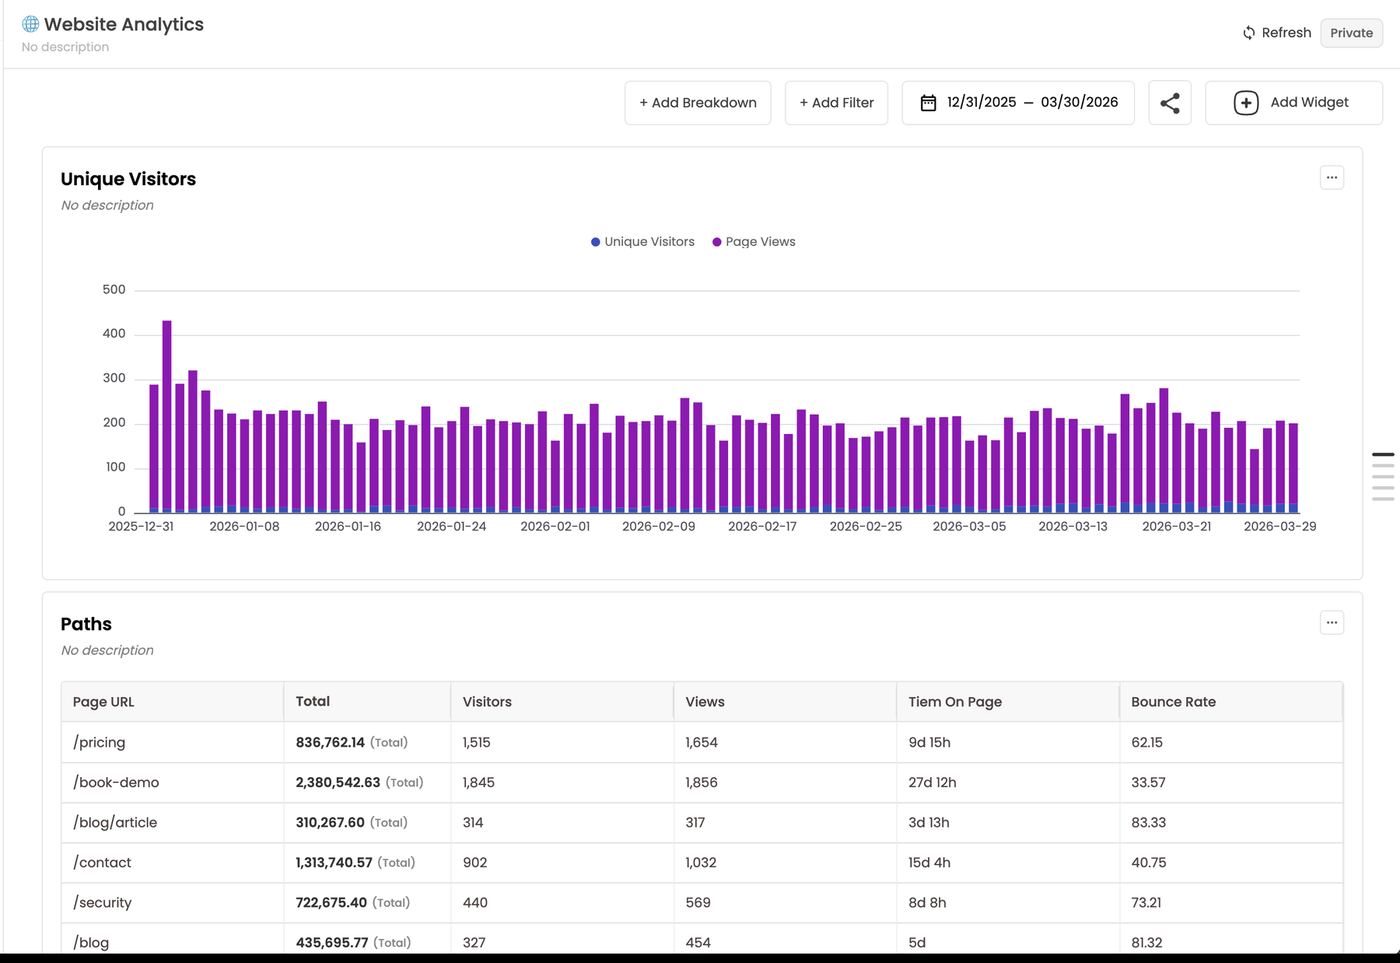Click the bounce rate value 62.15

click(x=1147, y=743)
